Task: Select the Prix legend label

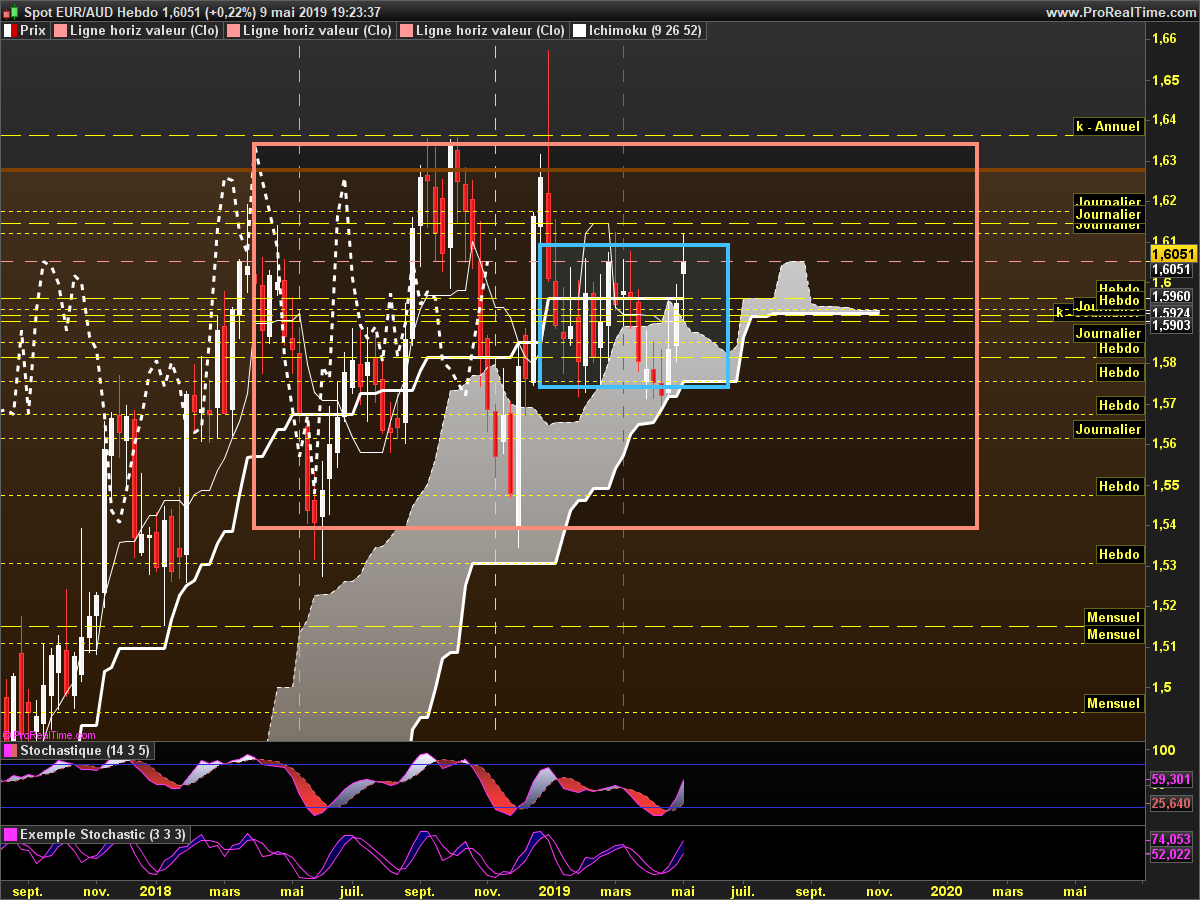Action: point(33,31)
